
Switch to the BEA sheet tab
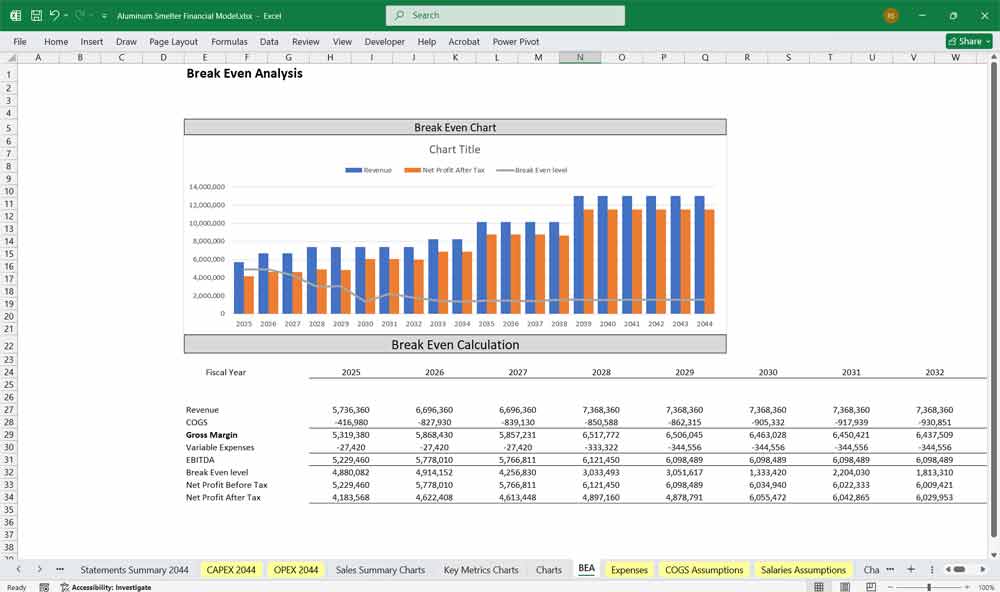pos(587,569)
